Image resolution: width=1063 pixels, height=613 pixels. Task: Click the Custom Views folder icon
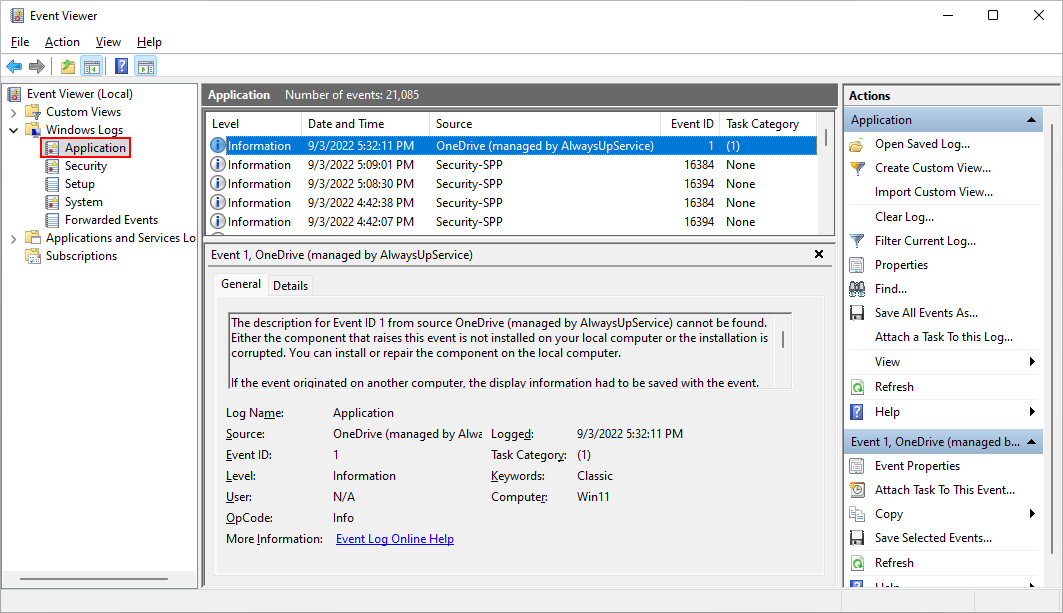pos(33,112)
